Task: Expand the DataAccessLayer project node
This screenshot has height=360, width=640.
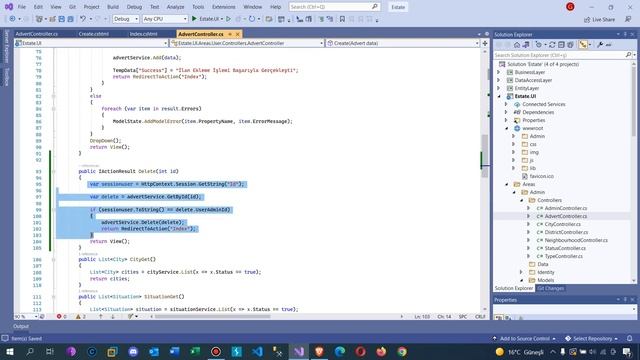Action: (498, 80)
